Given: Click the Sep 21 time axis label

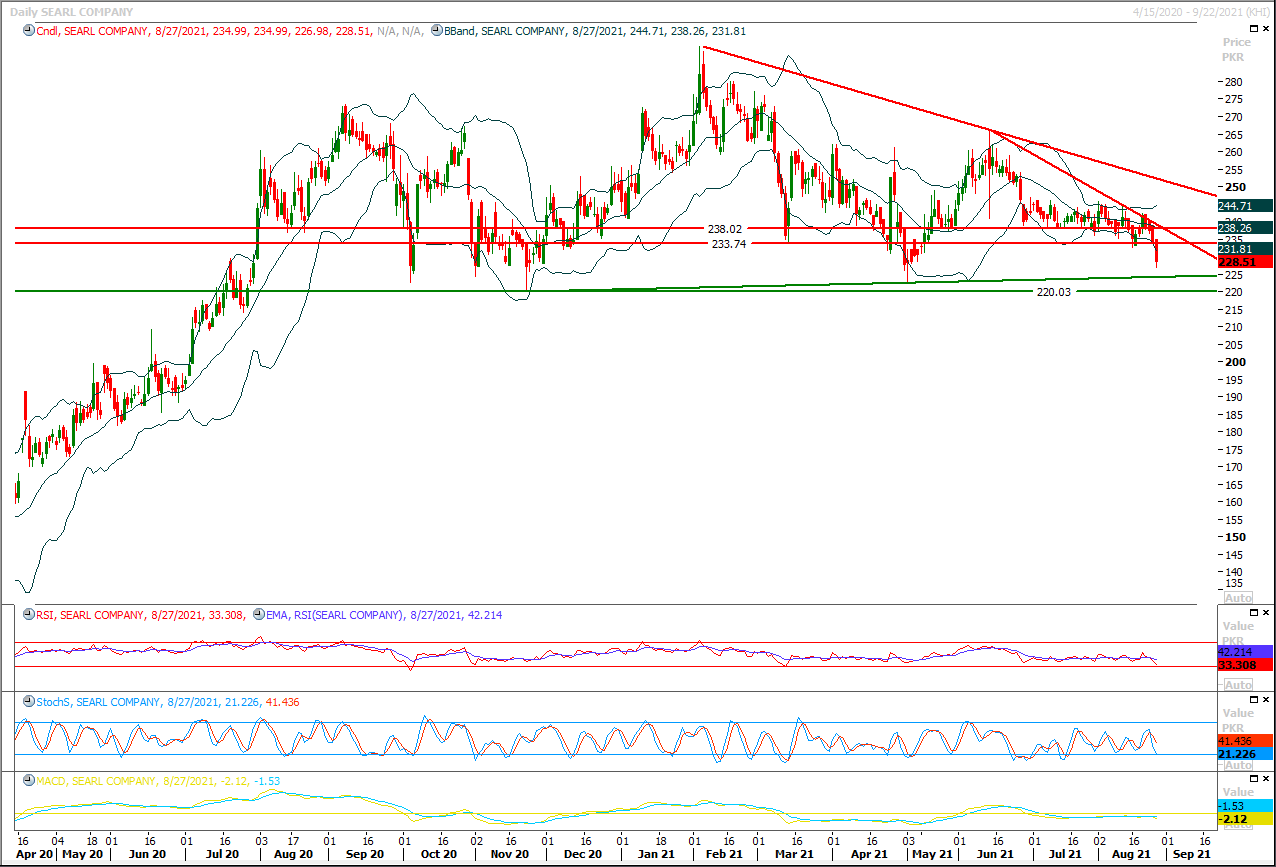Looking at the screenshot, I should (1191, 855).
